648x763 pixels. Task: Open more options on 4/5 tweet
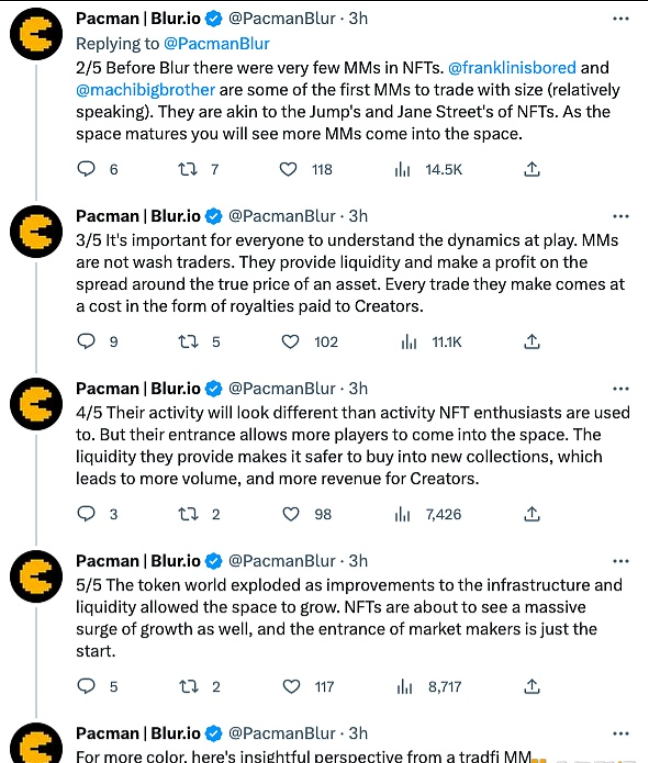(x=621, y=388)
